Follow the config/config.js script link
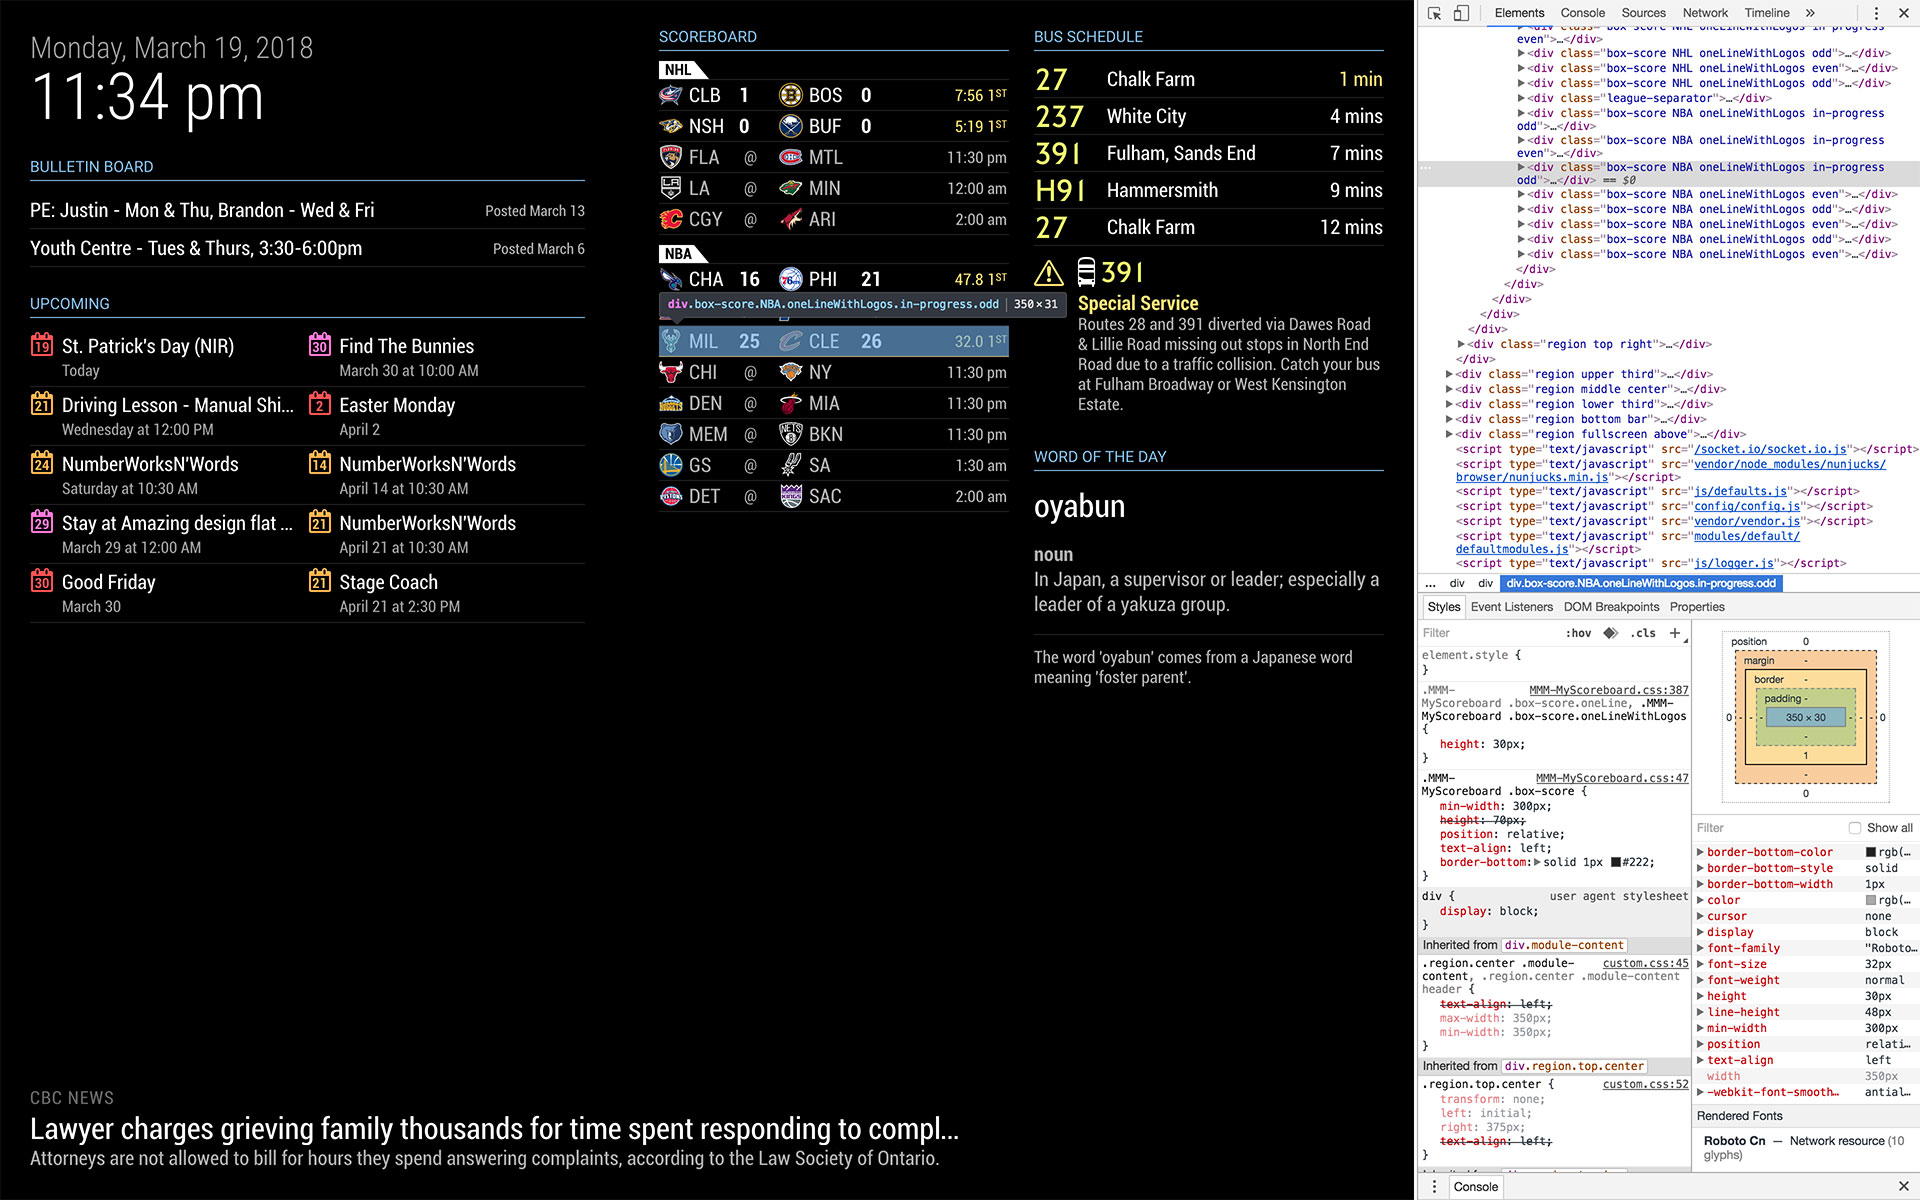Viewport: 1920px width, 1200px height. (x=1747, y=506)
